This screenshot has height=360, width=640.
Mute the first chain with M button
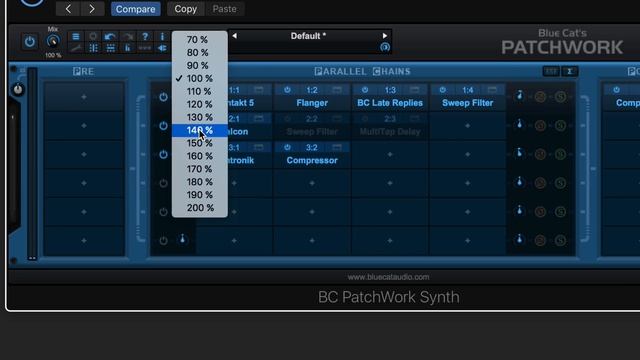(540, 97)
